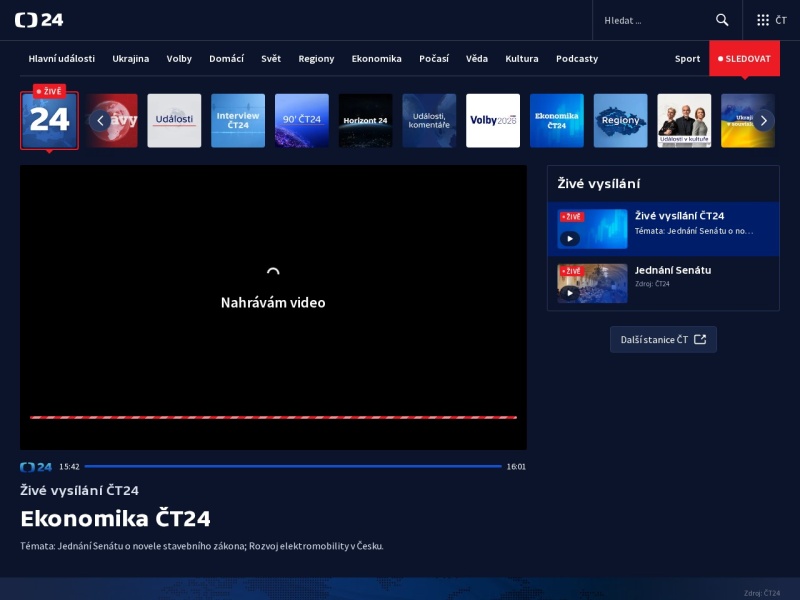The width and height of the screenshot is (800, 600).
Task: Click the 15:42 start time label
Action: coord(69,466)
